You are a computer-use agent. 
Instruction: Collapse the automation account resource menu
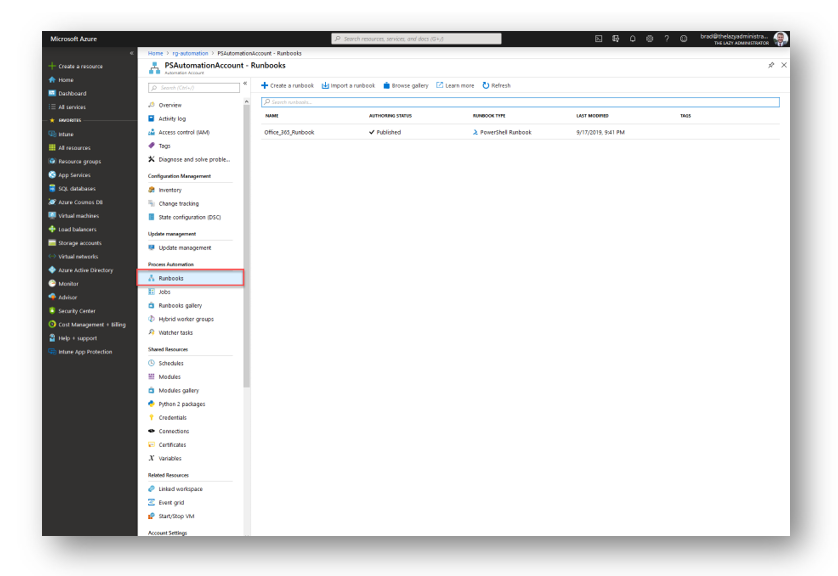pyautogui.click(x=245, y=83)
